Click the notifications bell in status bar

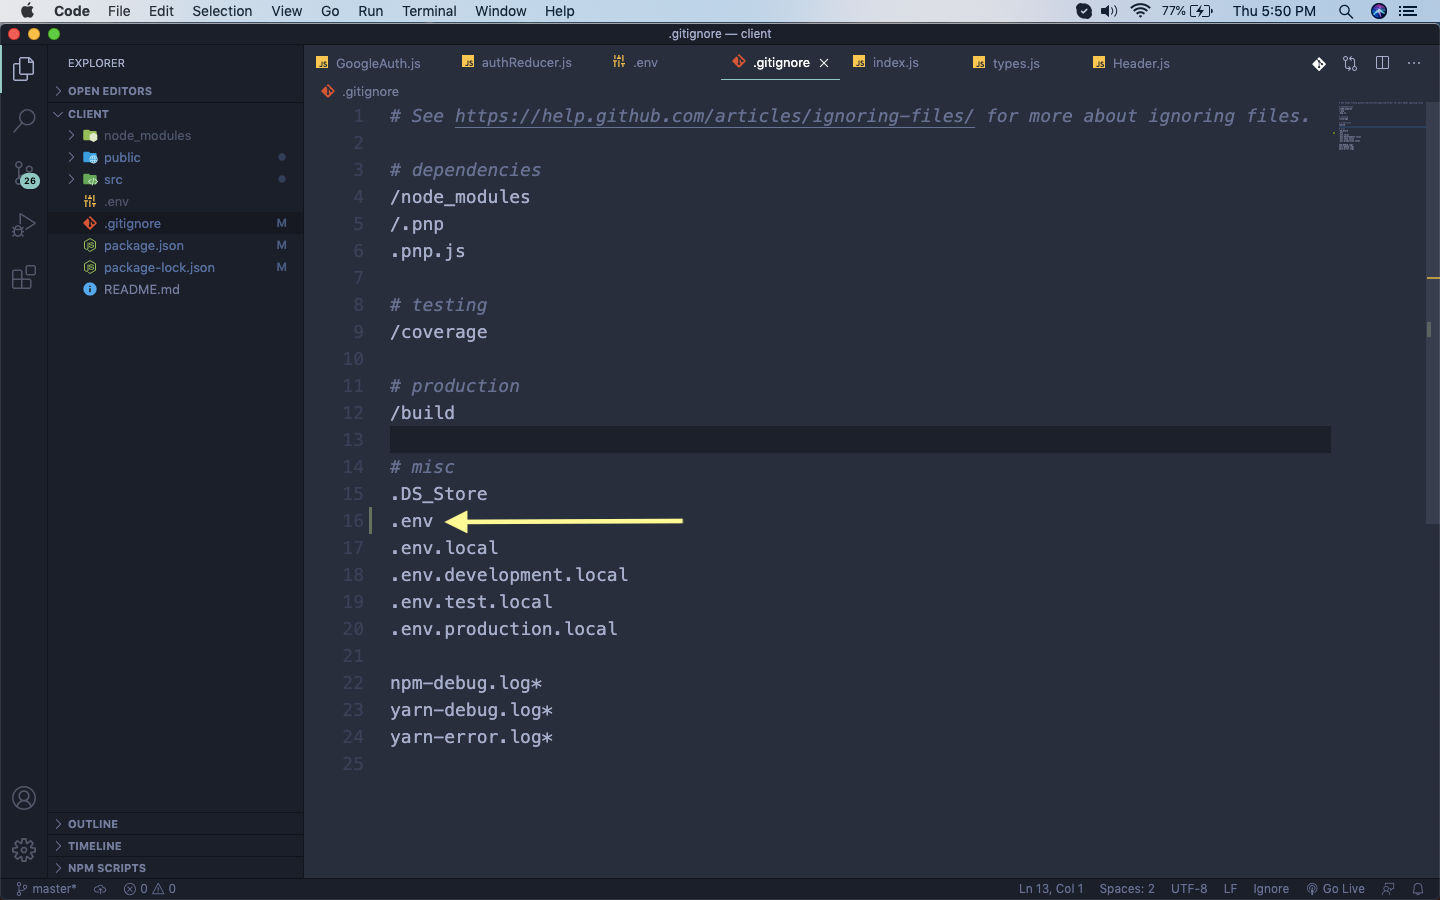tap(1418, 889)
